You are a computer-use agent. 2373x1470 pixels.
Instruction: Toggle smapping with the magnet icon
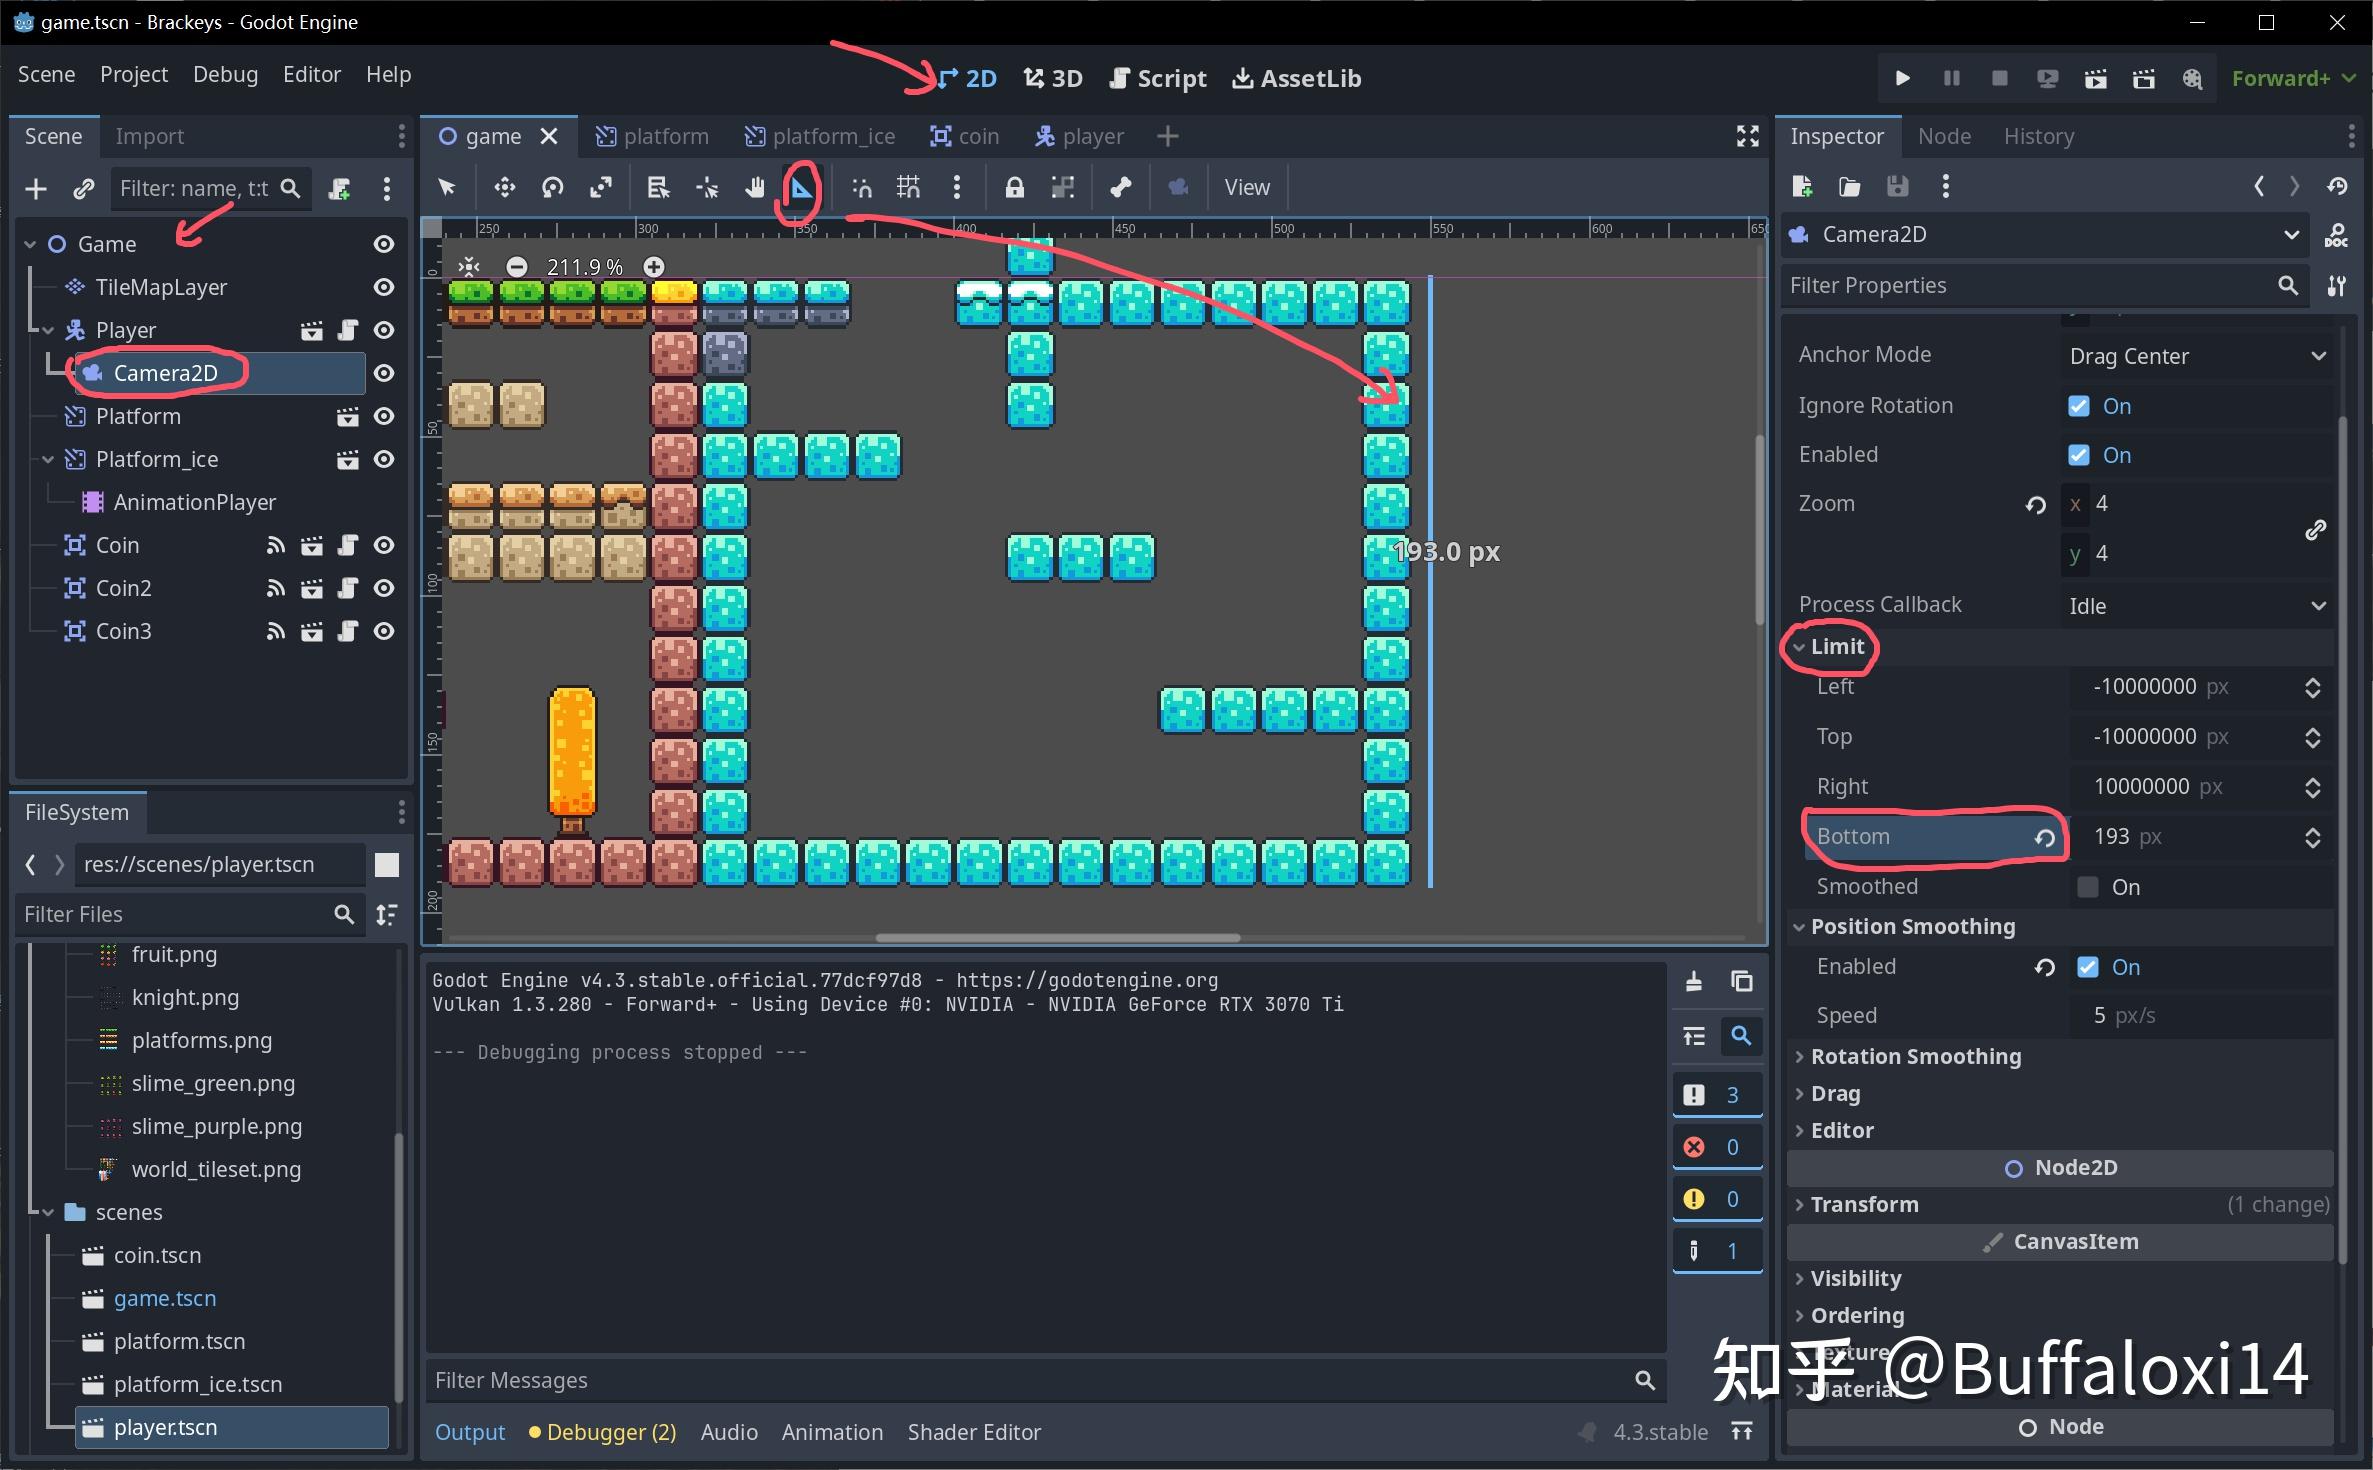pos(861,188)
